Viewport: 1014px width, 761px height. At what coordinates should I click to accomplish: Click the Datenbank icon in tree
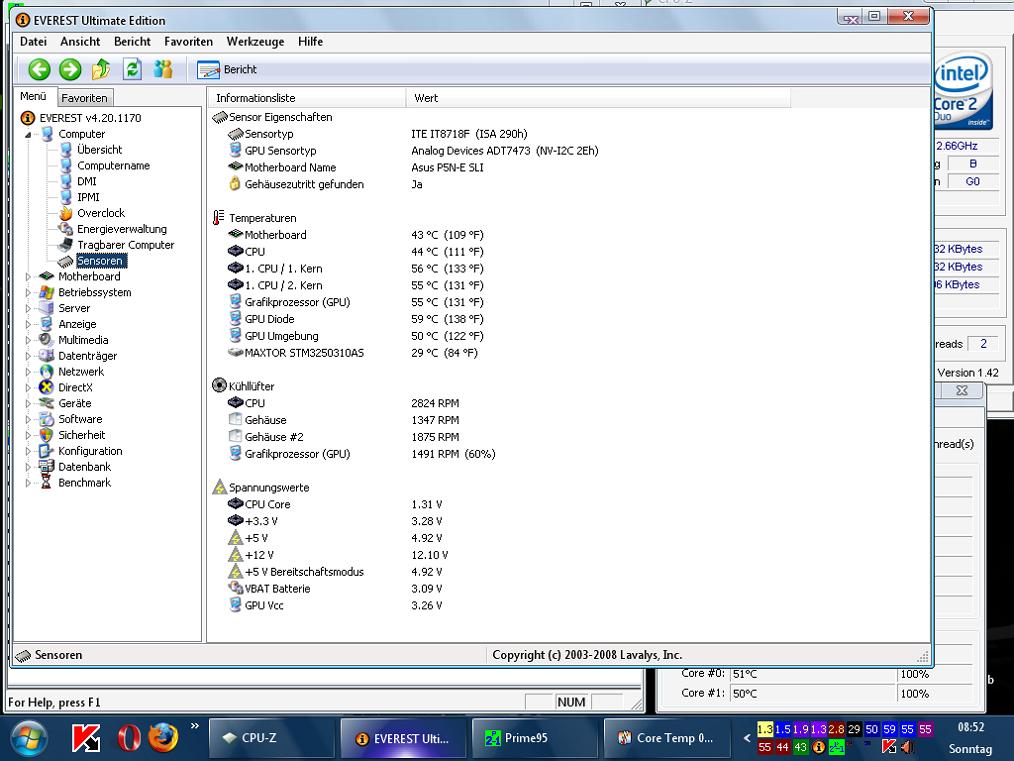point(46,467)
